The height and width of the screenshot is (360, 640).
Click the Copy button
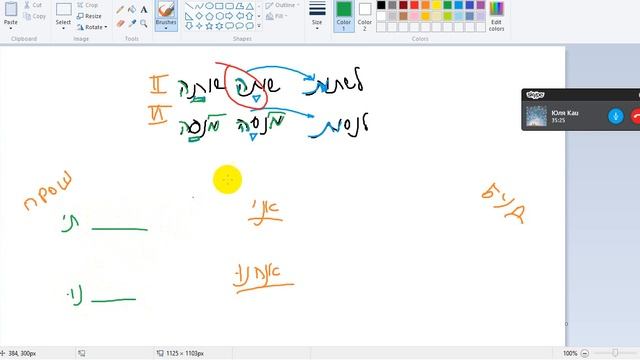(34, 16)
